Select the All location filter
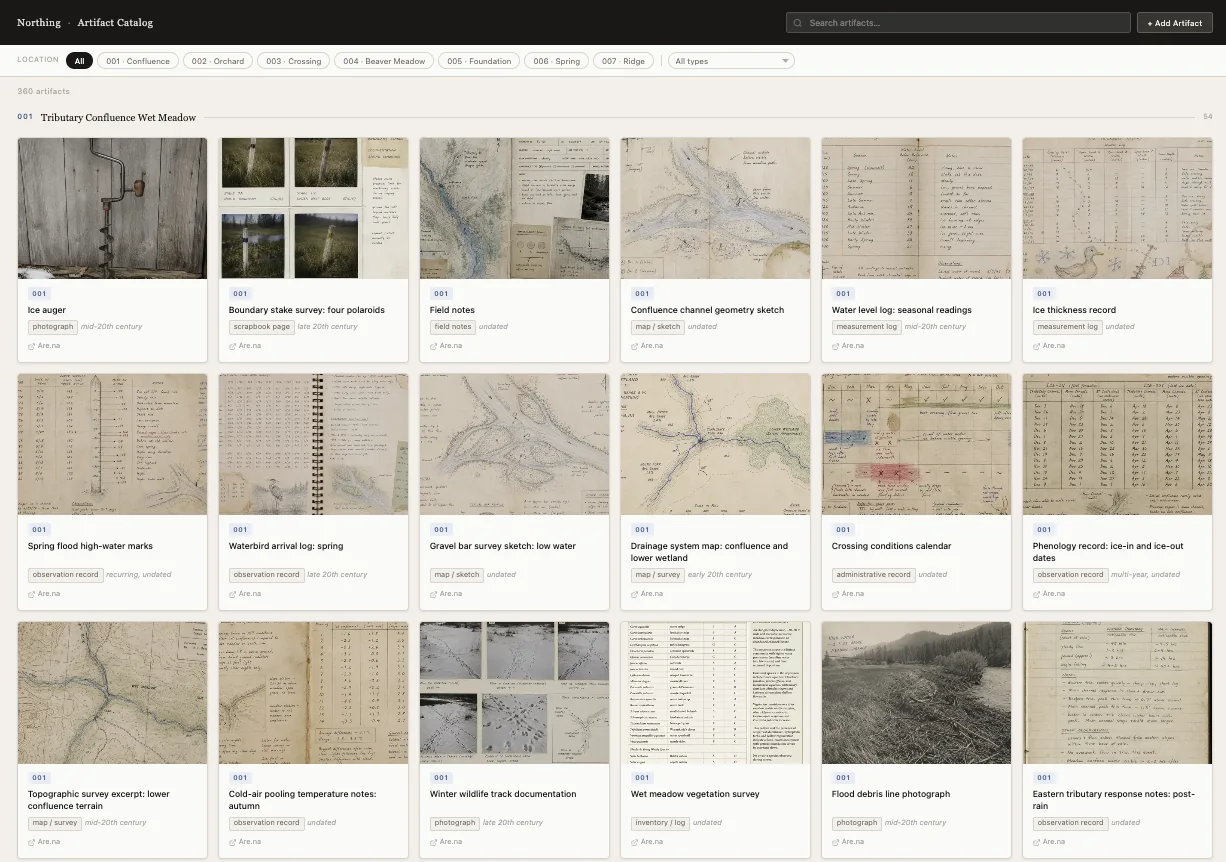Viewport: 1226px width, 862px height. [80, 61]
